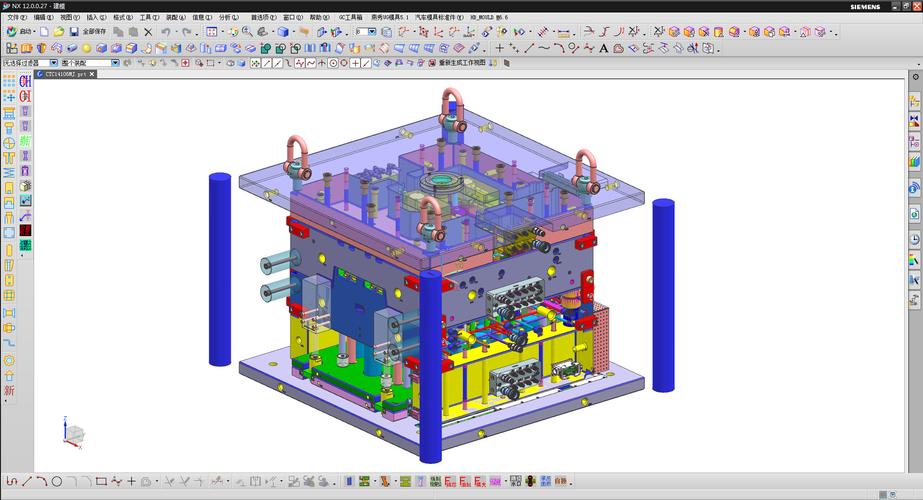Screen dimensions: 923x500
Task: Open the history clock panel on right bar
Action: (x=914, y=240)
